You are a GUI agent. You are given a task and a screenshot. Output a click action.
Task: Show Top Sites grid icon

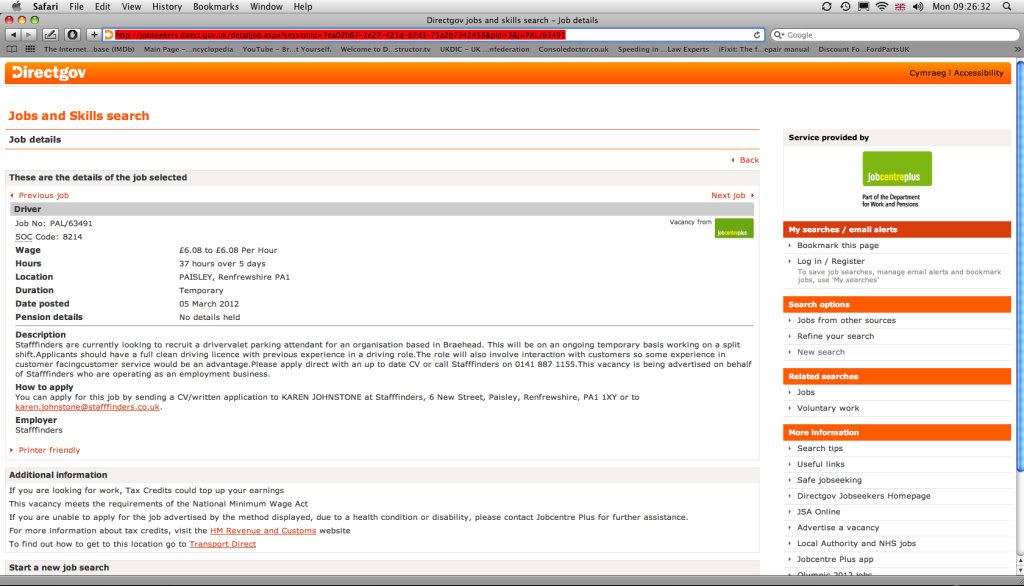click(x=30, y=49)
